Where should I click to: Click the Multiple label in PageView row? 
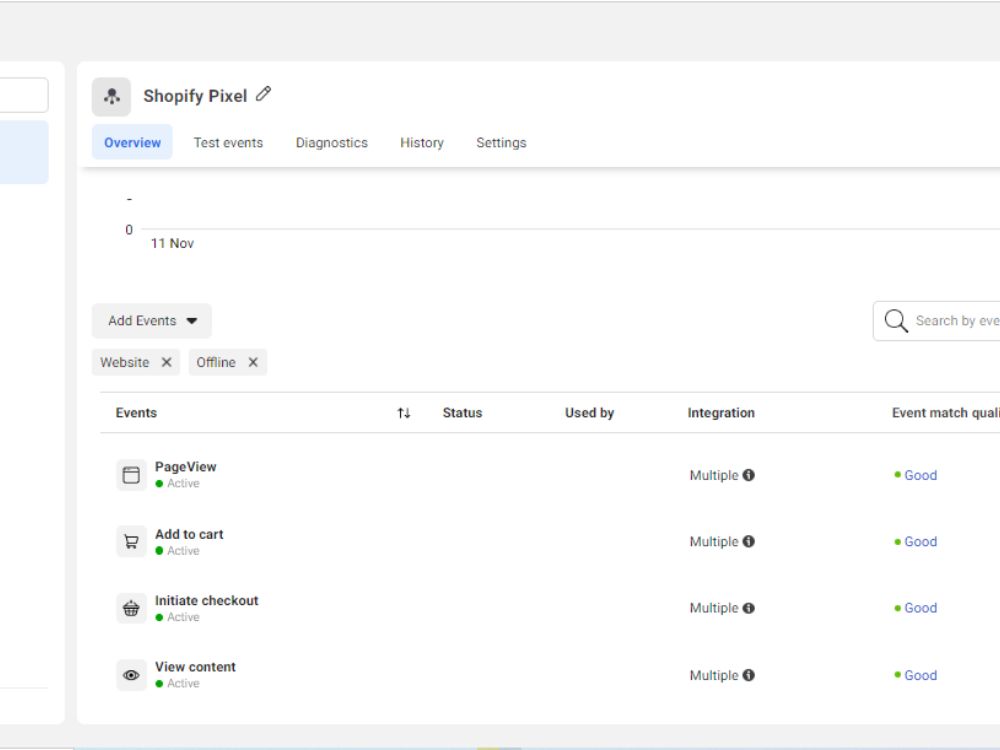click(x=714, y=475)
